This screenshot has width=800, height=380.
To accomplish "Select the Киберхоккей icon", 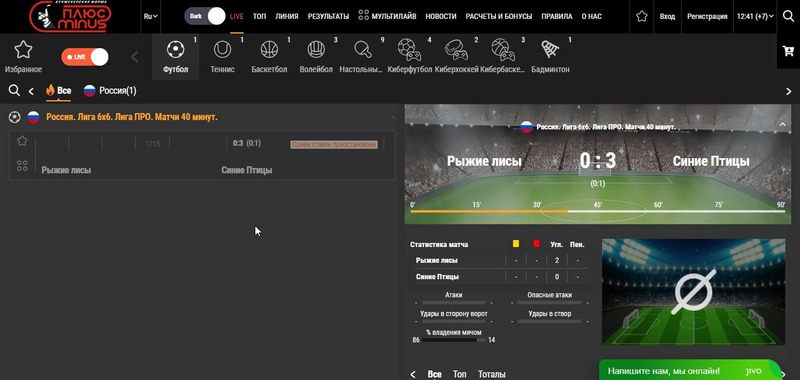I will (x=457, y=57).
